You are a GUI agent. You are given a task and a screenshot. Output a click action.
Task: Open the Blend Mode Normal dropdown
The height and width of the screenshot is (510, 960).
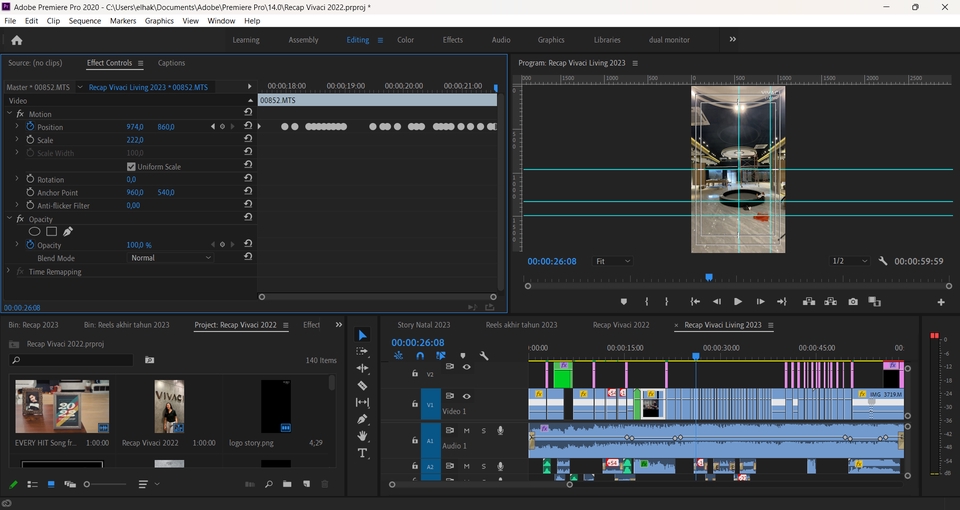click(x=170, y=258)
